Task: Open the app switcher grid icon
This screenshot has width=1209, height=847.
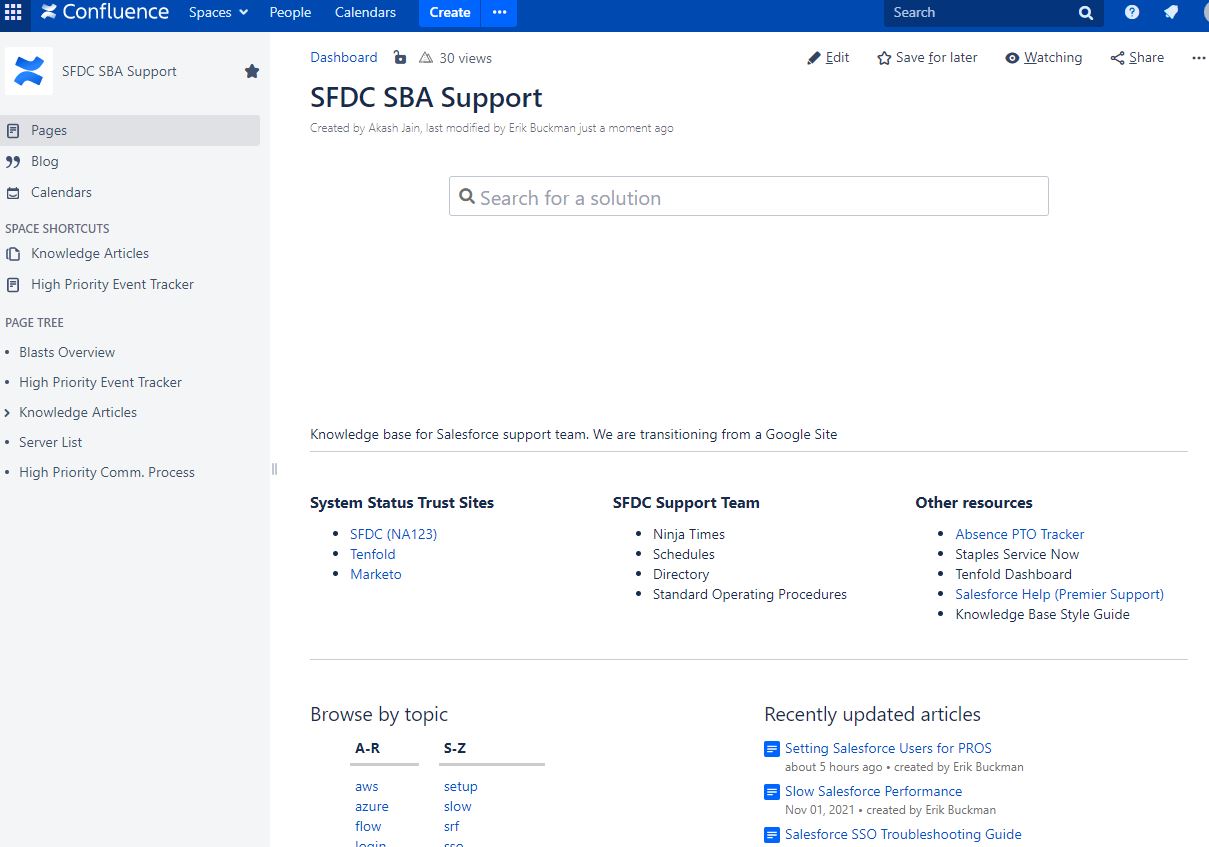Action: [x=13, y=12]
